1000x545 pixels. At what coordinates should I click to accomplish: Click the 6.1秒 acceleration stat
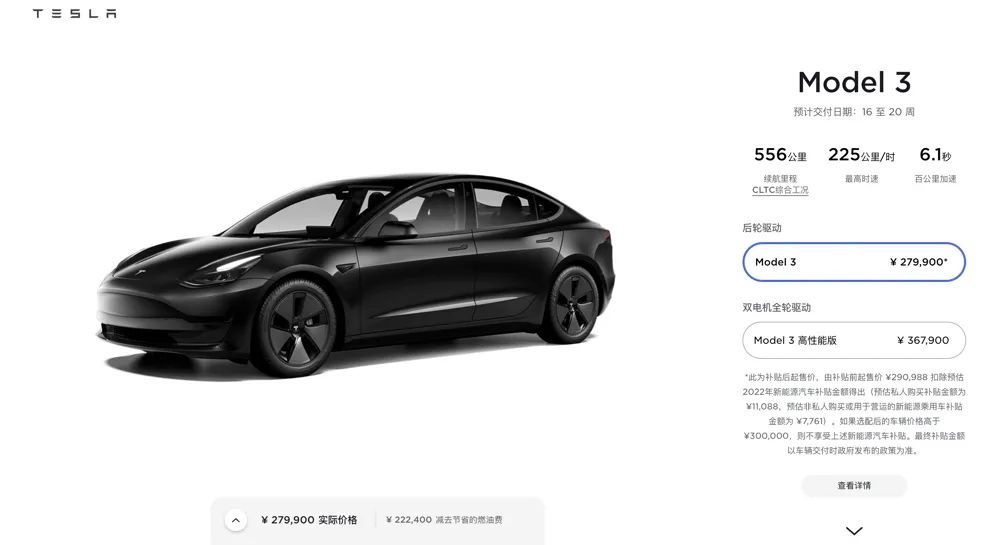pyautogui.click(x=935, y=155)
